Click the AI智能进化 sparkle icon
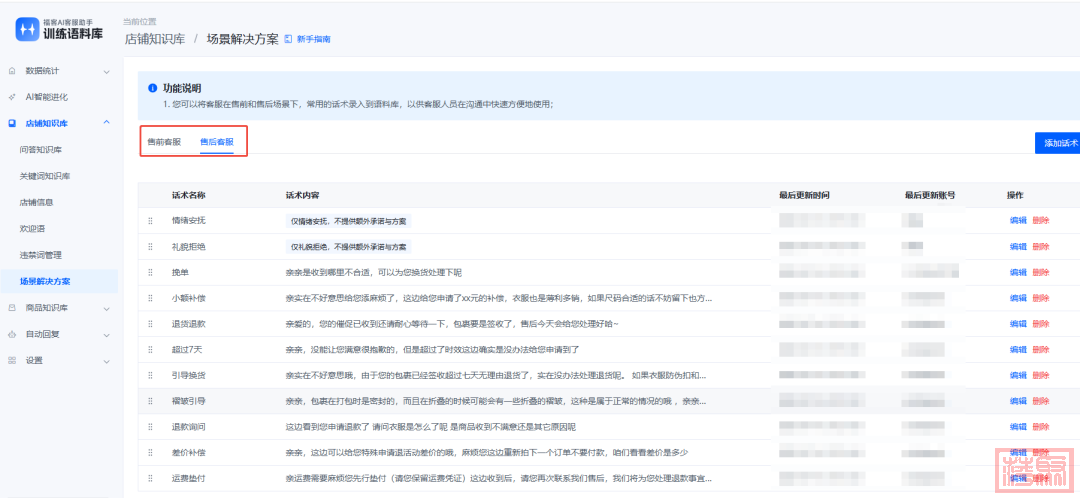1080x498 pixels. click(x=12, y=97)
